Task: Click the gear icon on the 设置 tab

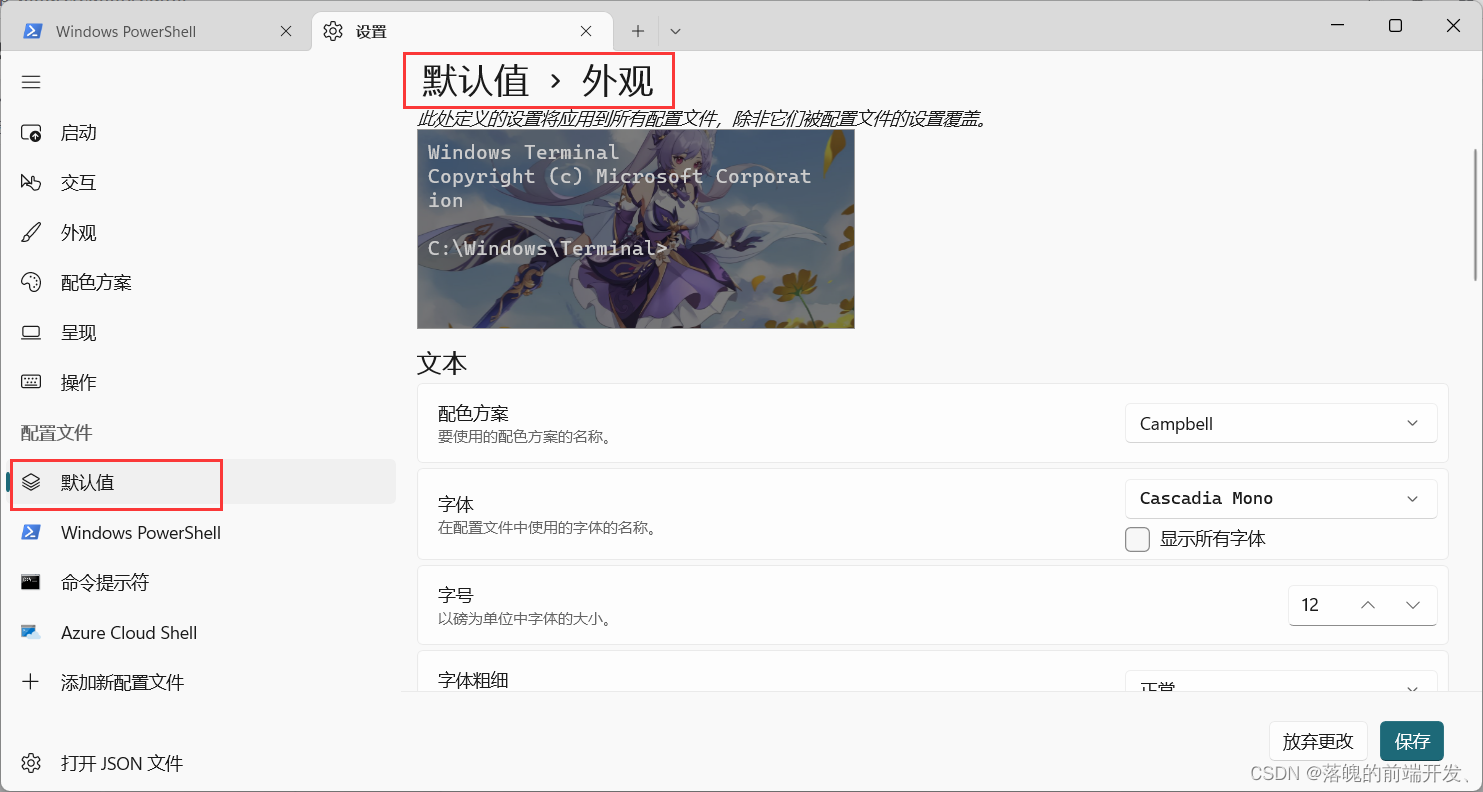Action: pyautogui.click(x=333, y=31)
